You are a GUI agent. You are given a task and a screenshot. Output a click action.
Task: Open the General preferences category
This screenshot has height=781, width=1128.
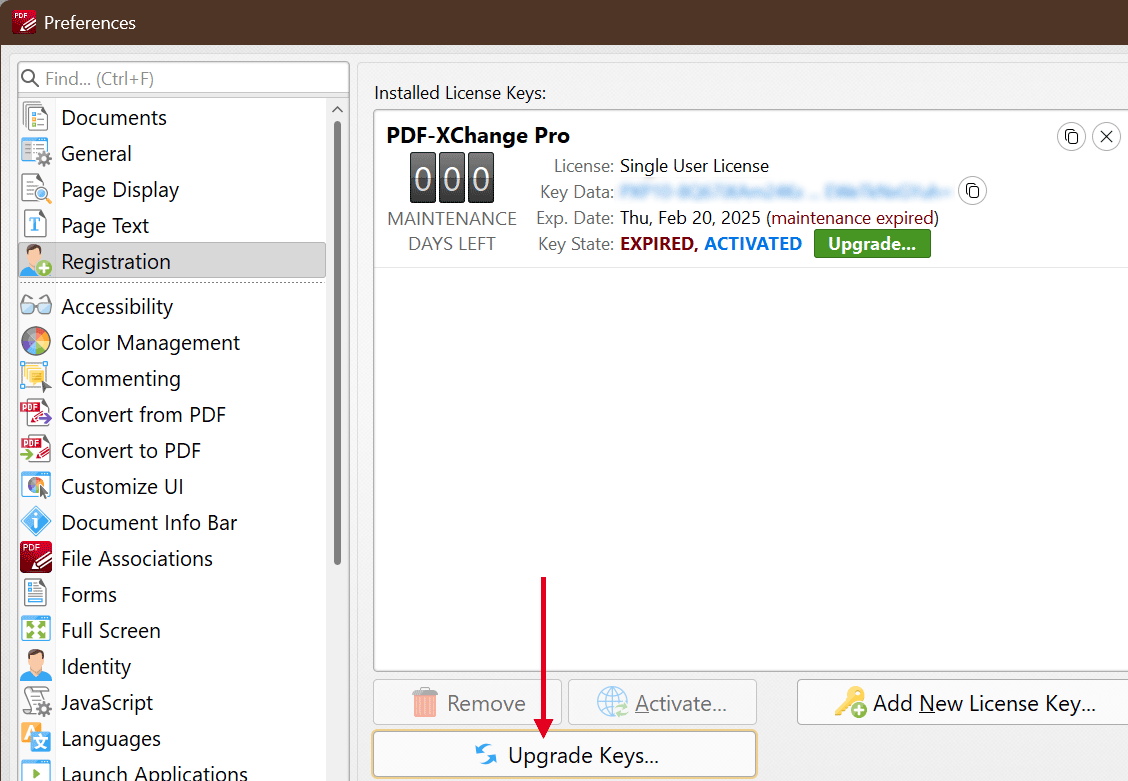(x=172, y=153)
